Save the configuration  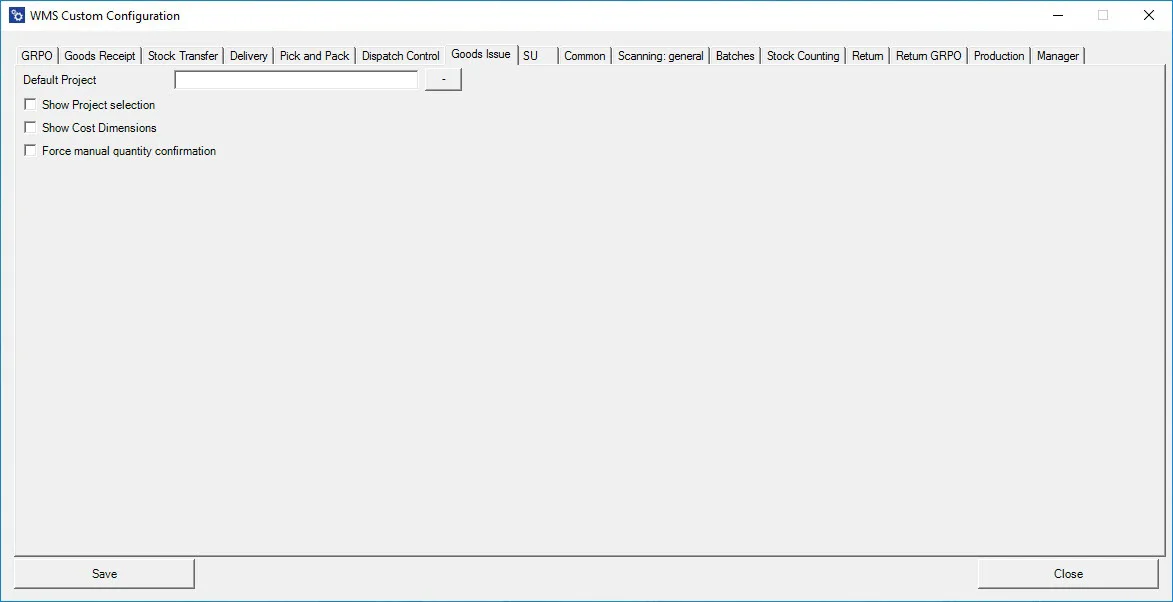104,574
